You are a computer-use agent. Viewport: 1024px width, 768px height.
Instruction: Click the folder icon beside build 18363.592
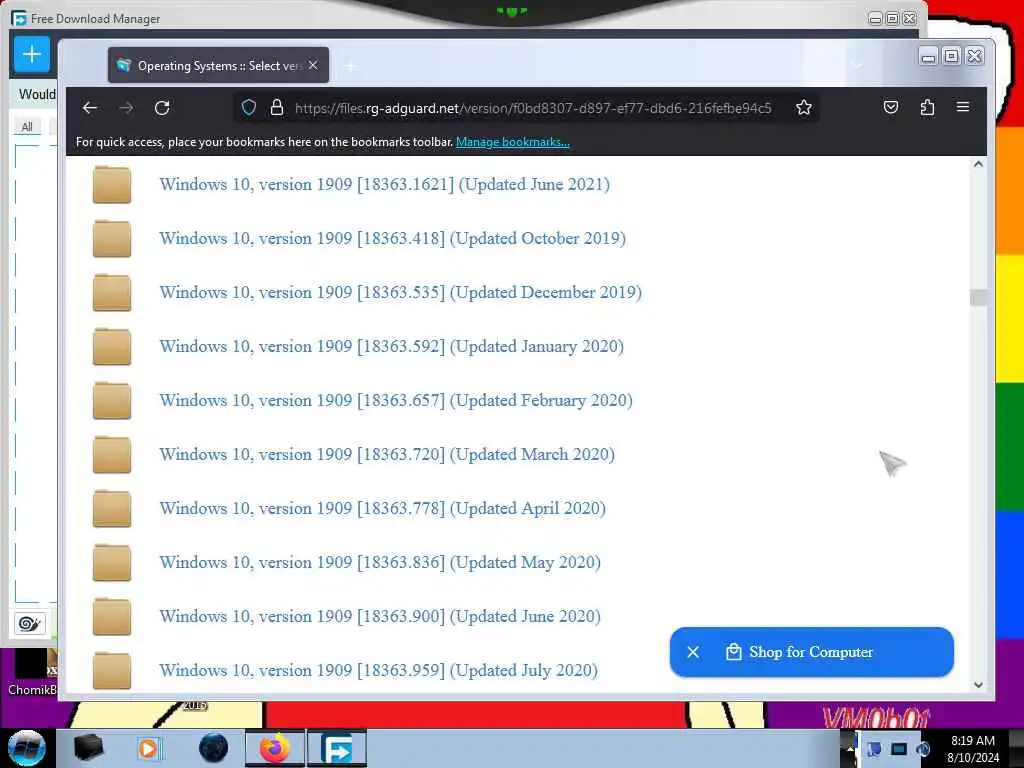point(112,347)
